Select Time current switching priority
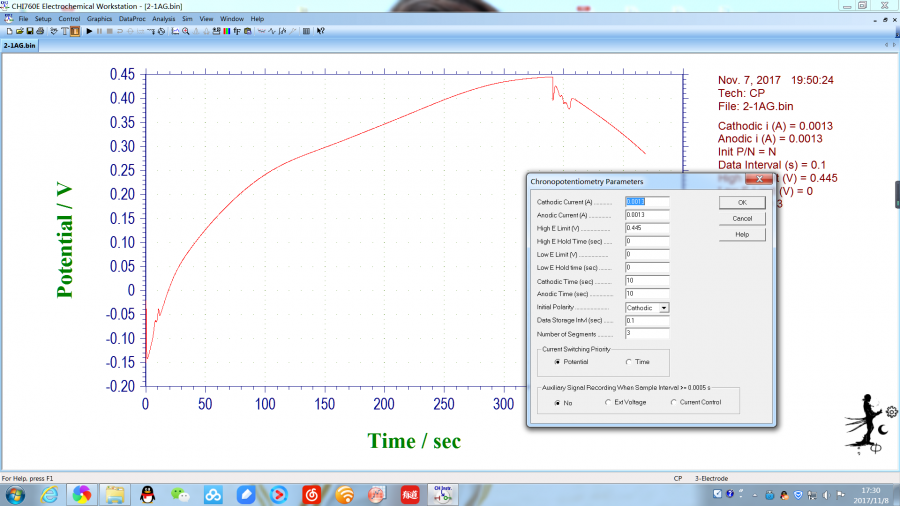 pos(638,362)
